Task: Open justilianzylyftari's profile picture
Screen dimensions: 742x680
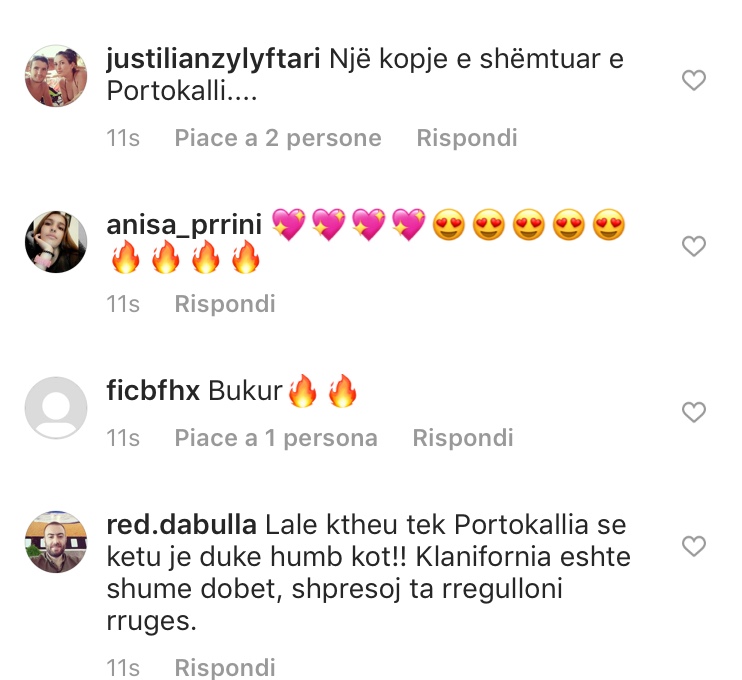Action: [56, 76]
